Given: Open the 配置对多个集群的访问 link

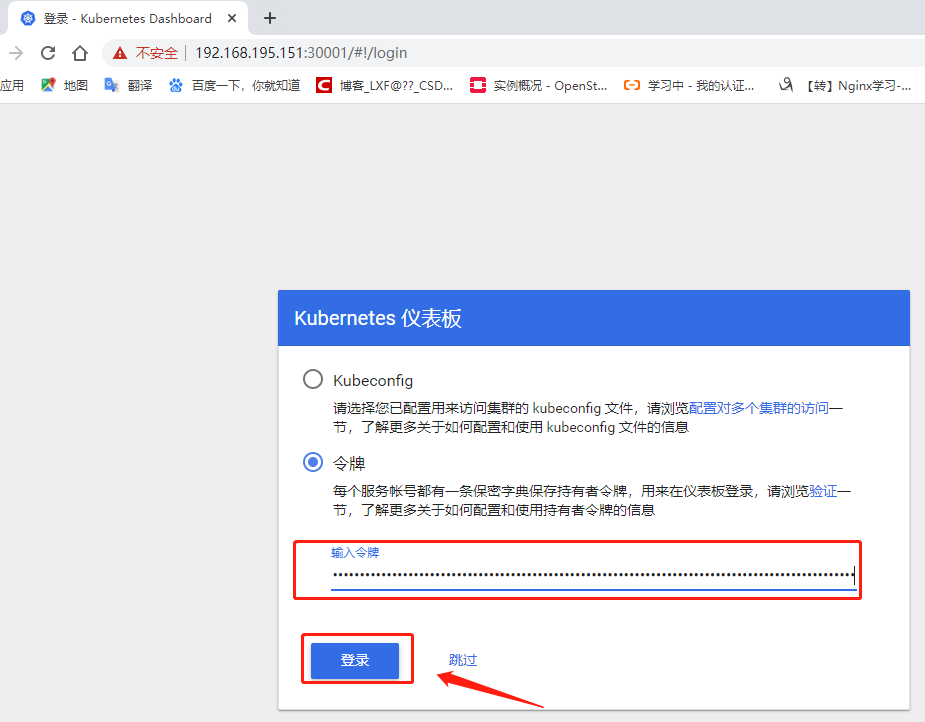Looking at the screenshot, I should coord(759,408).
